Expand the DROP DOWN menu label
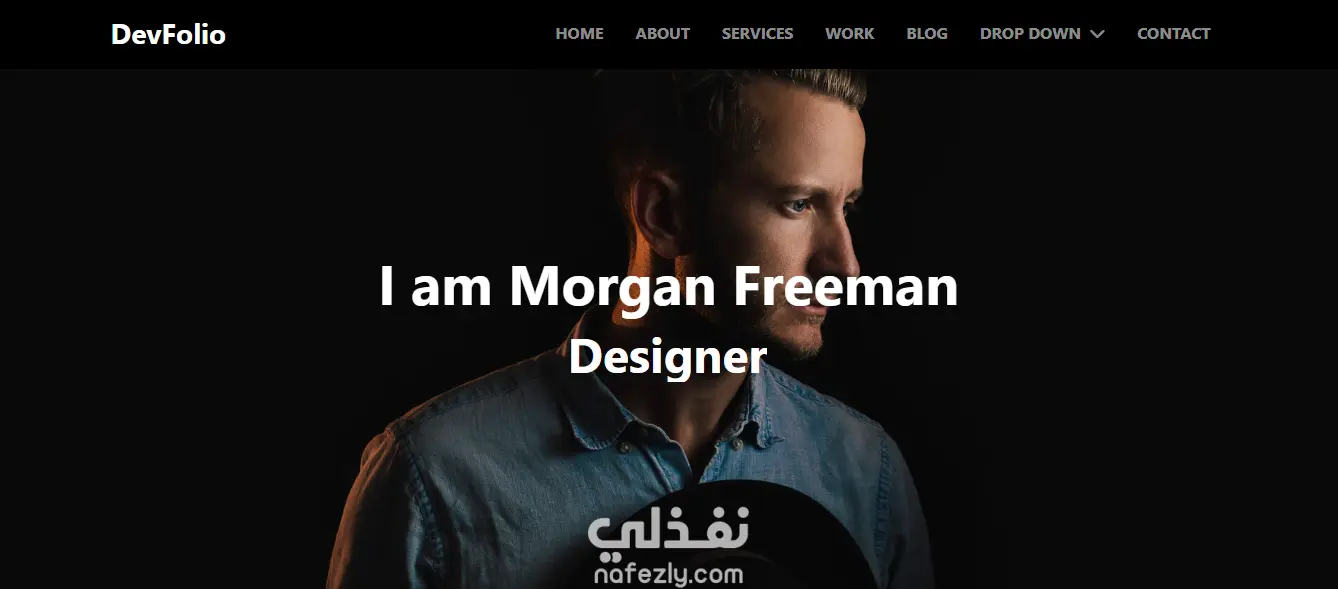The image size is (1338, 589). pos(1030,33)
